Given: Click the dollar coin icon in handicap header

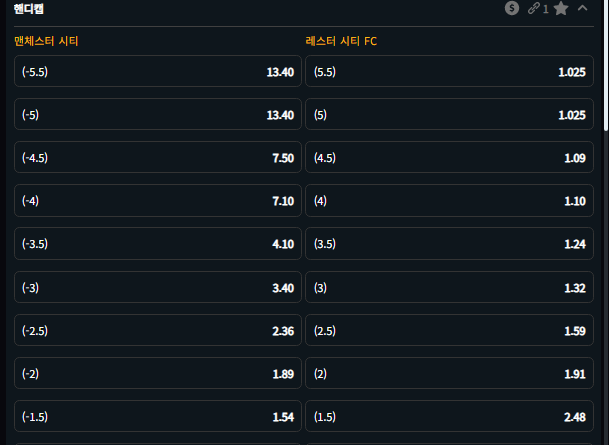Looking at the screenshot, I should pyautogui.click(x=512, y=9).
